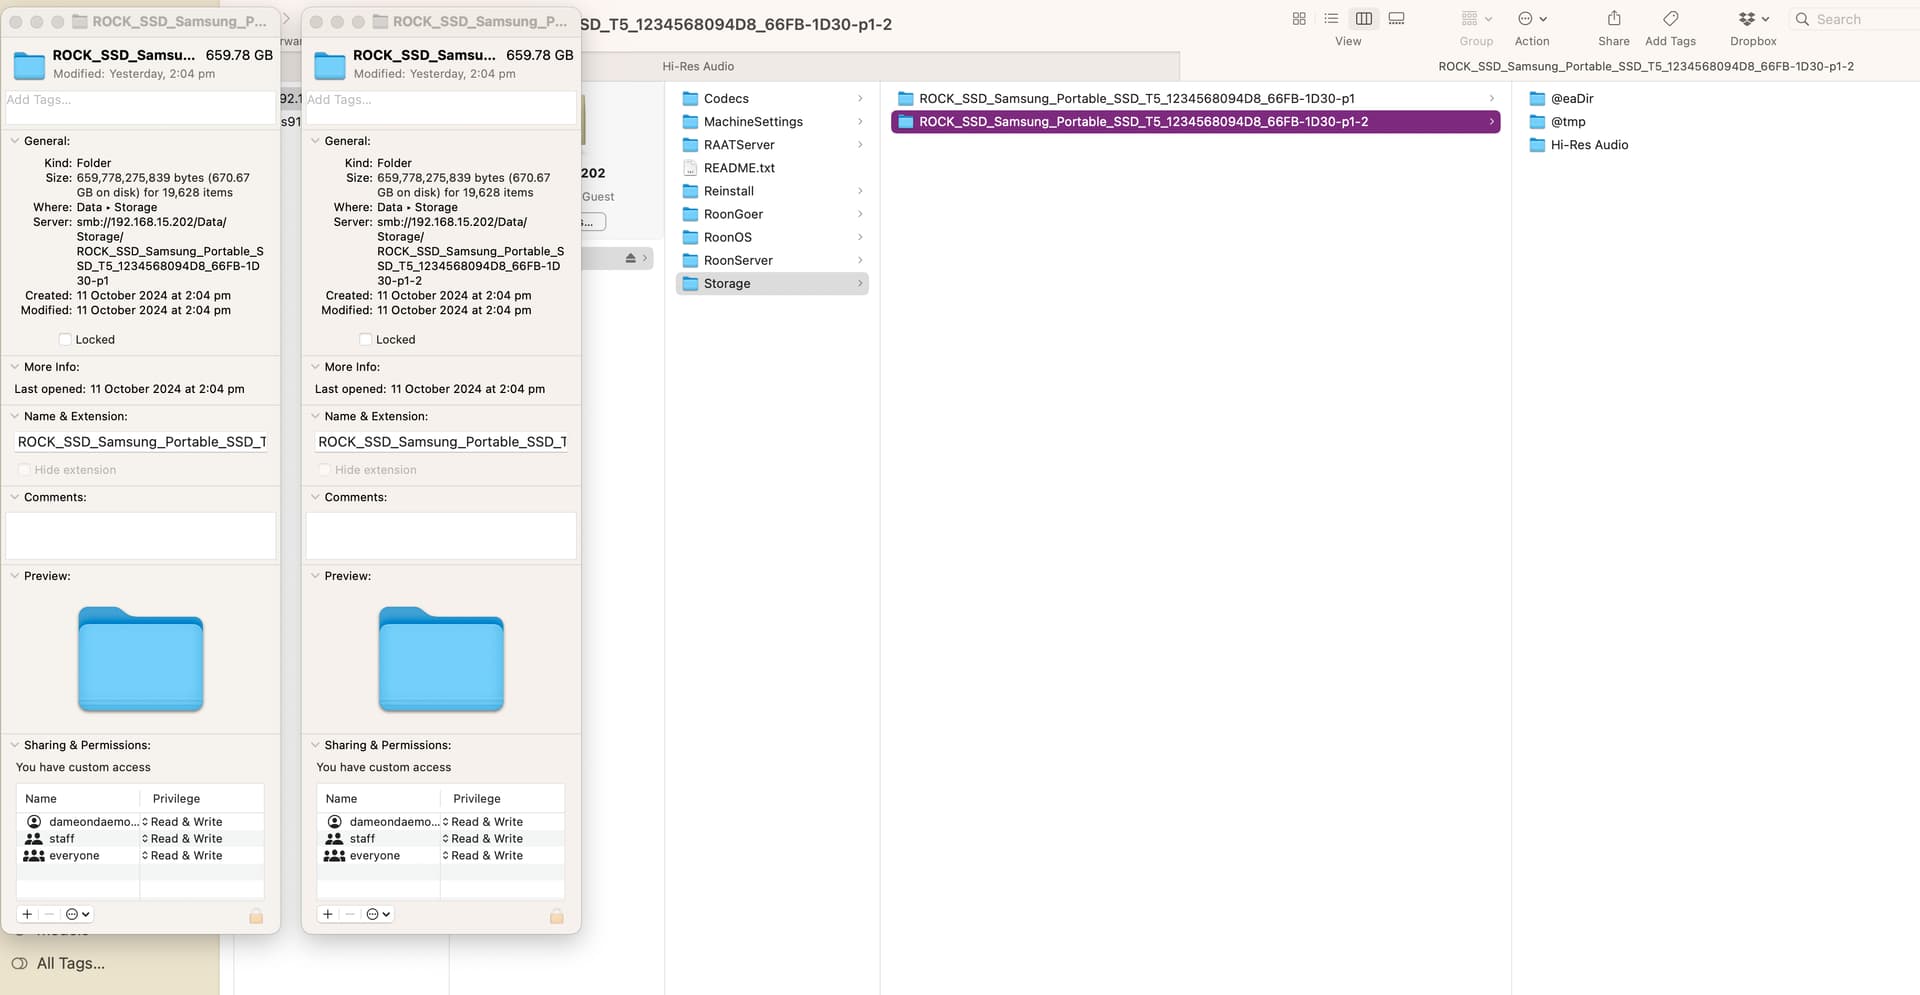Select folder ending in 66FB-1D30-p1

(x=1195, y=98)
